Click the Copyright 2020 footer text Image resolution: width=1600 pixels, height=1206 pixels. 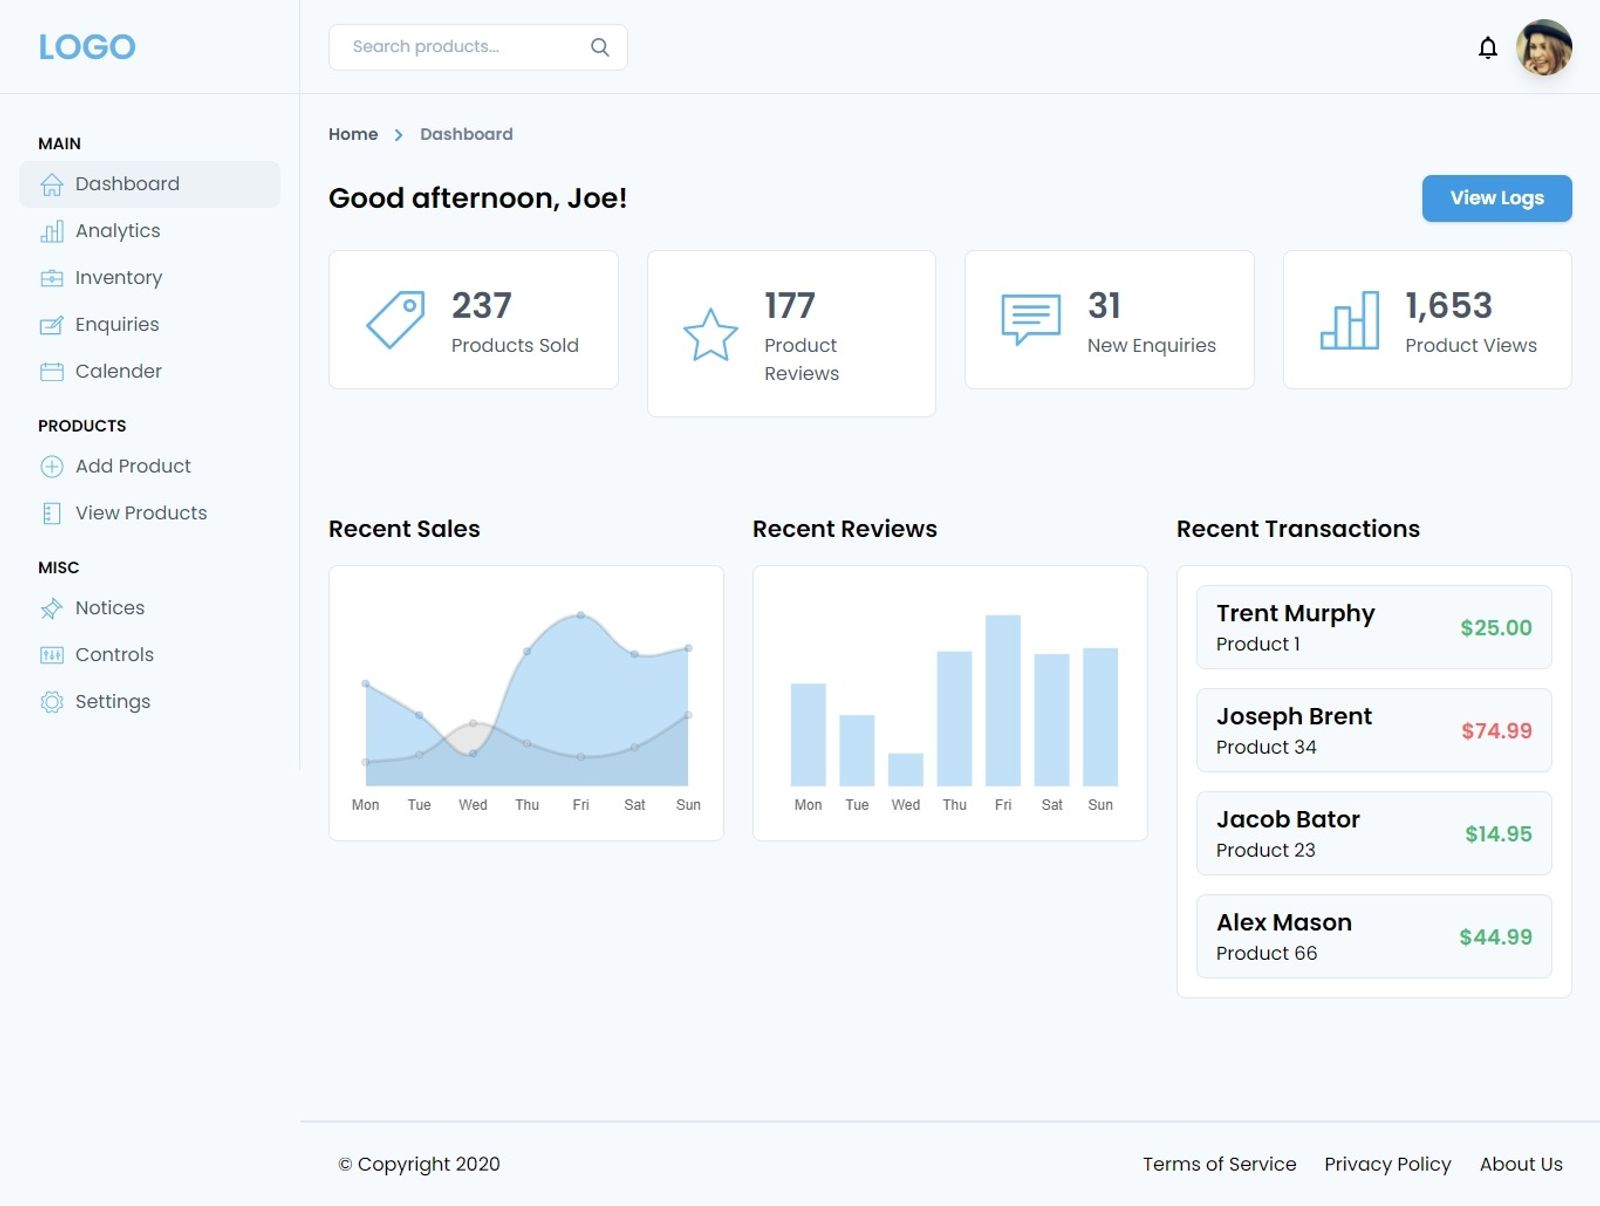(419, 1164)
